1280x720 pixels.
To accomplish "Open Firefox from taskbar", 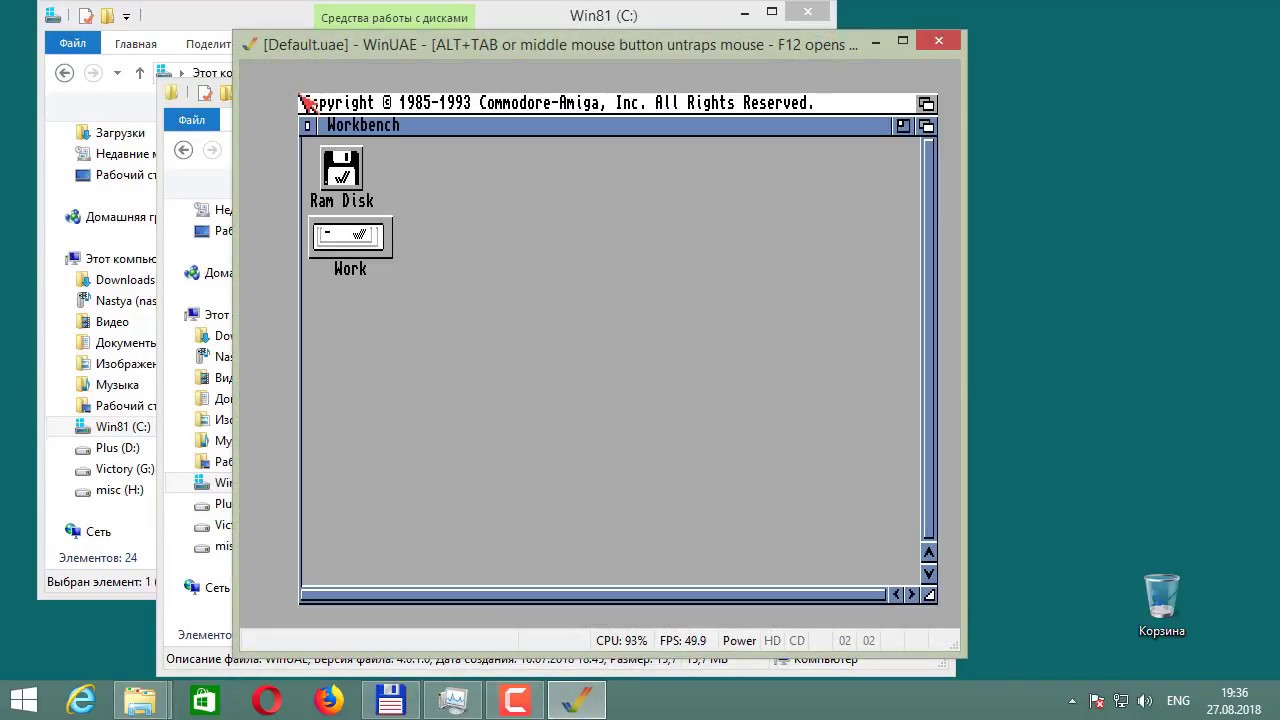I will point(328,700).
